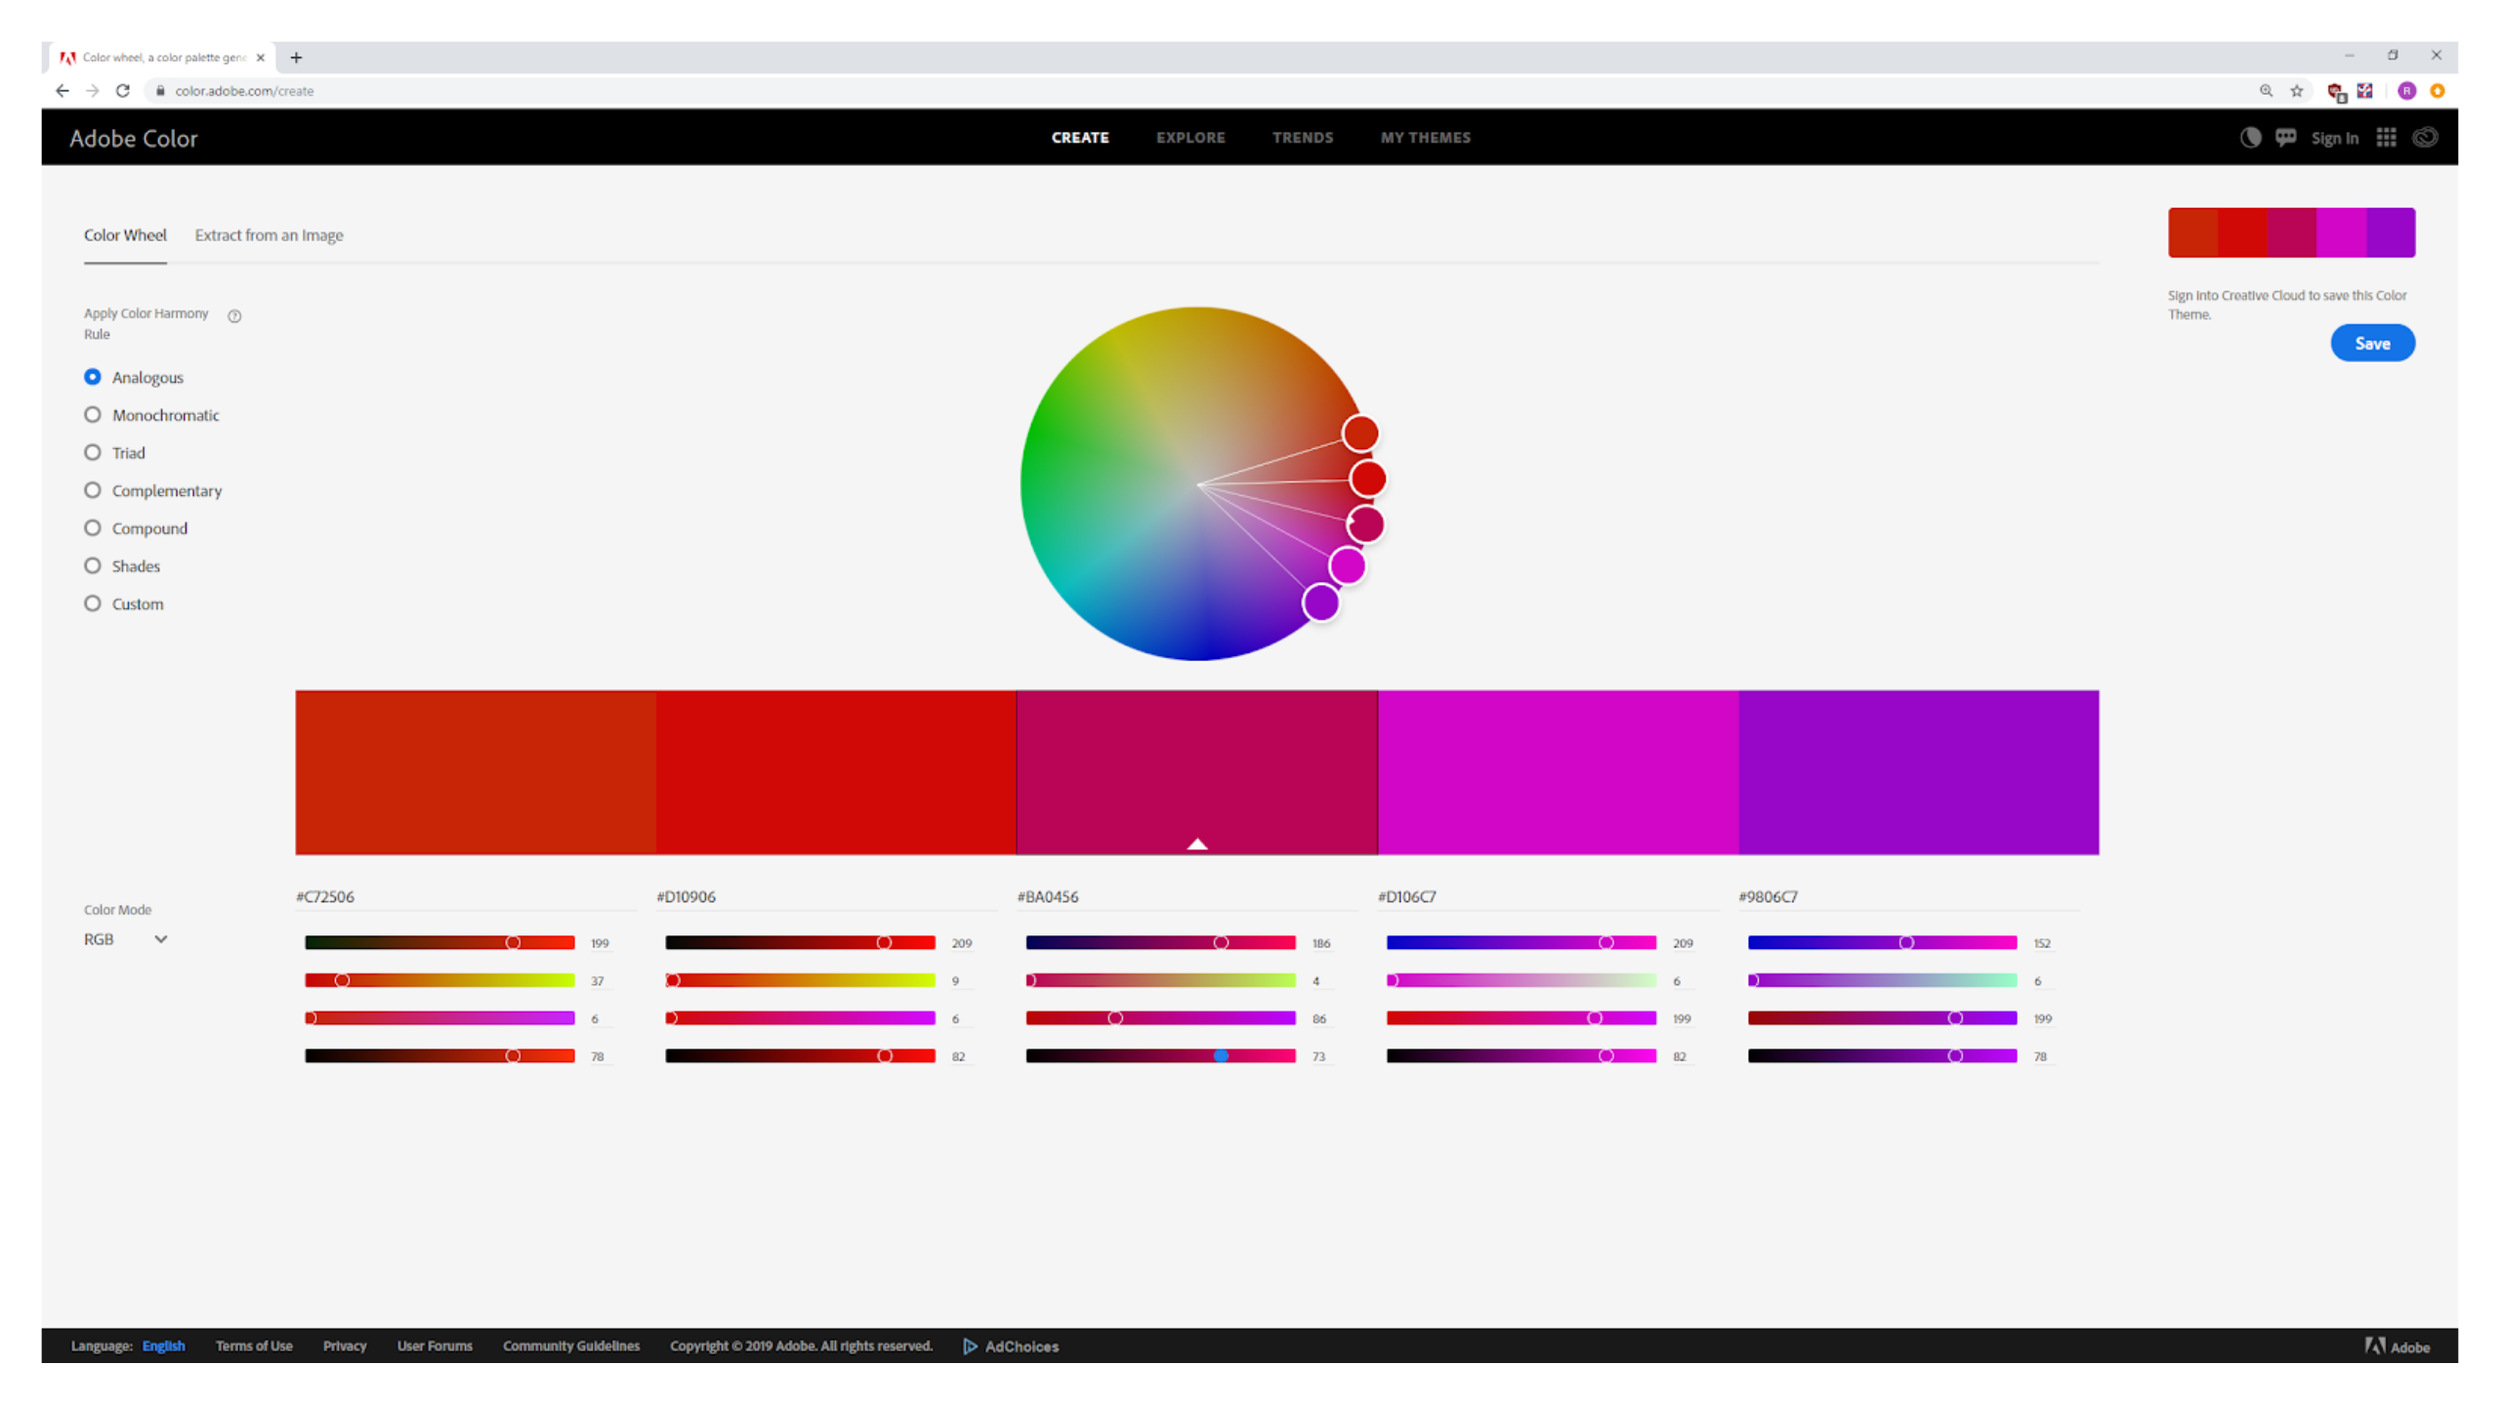This screenshot has width=2500, height=1406.
Task: Click the Save button for the color theme
Action: pyautogui.click(x=2372, y=343)
